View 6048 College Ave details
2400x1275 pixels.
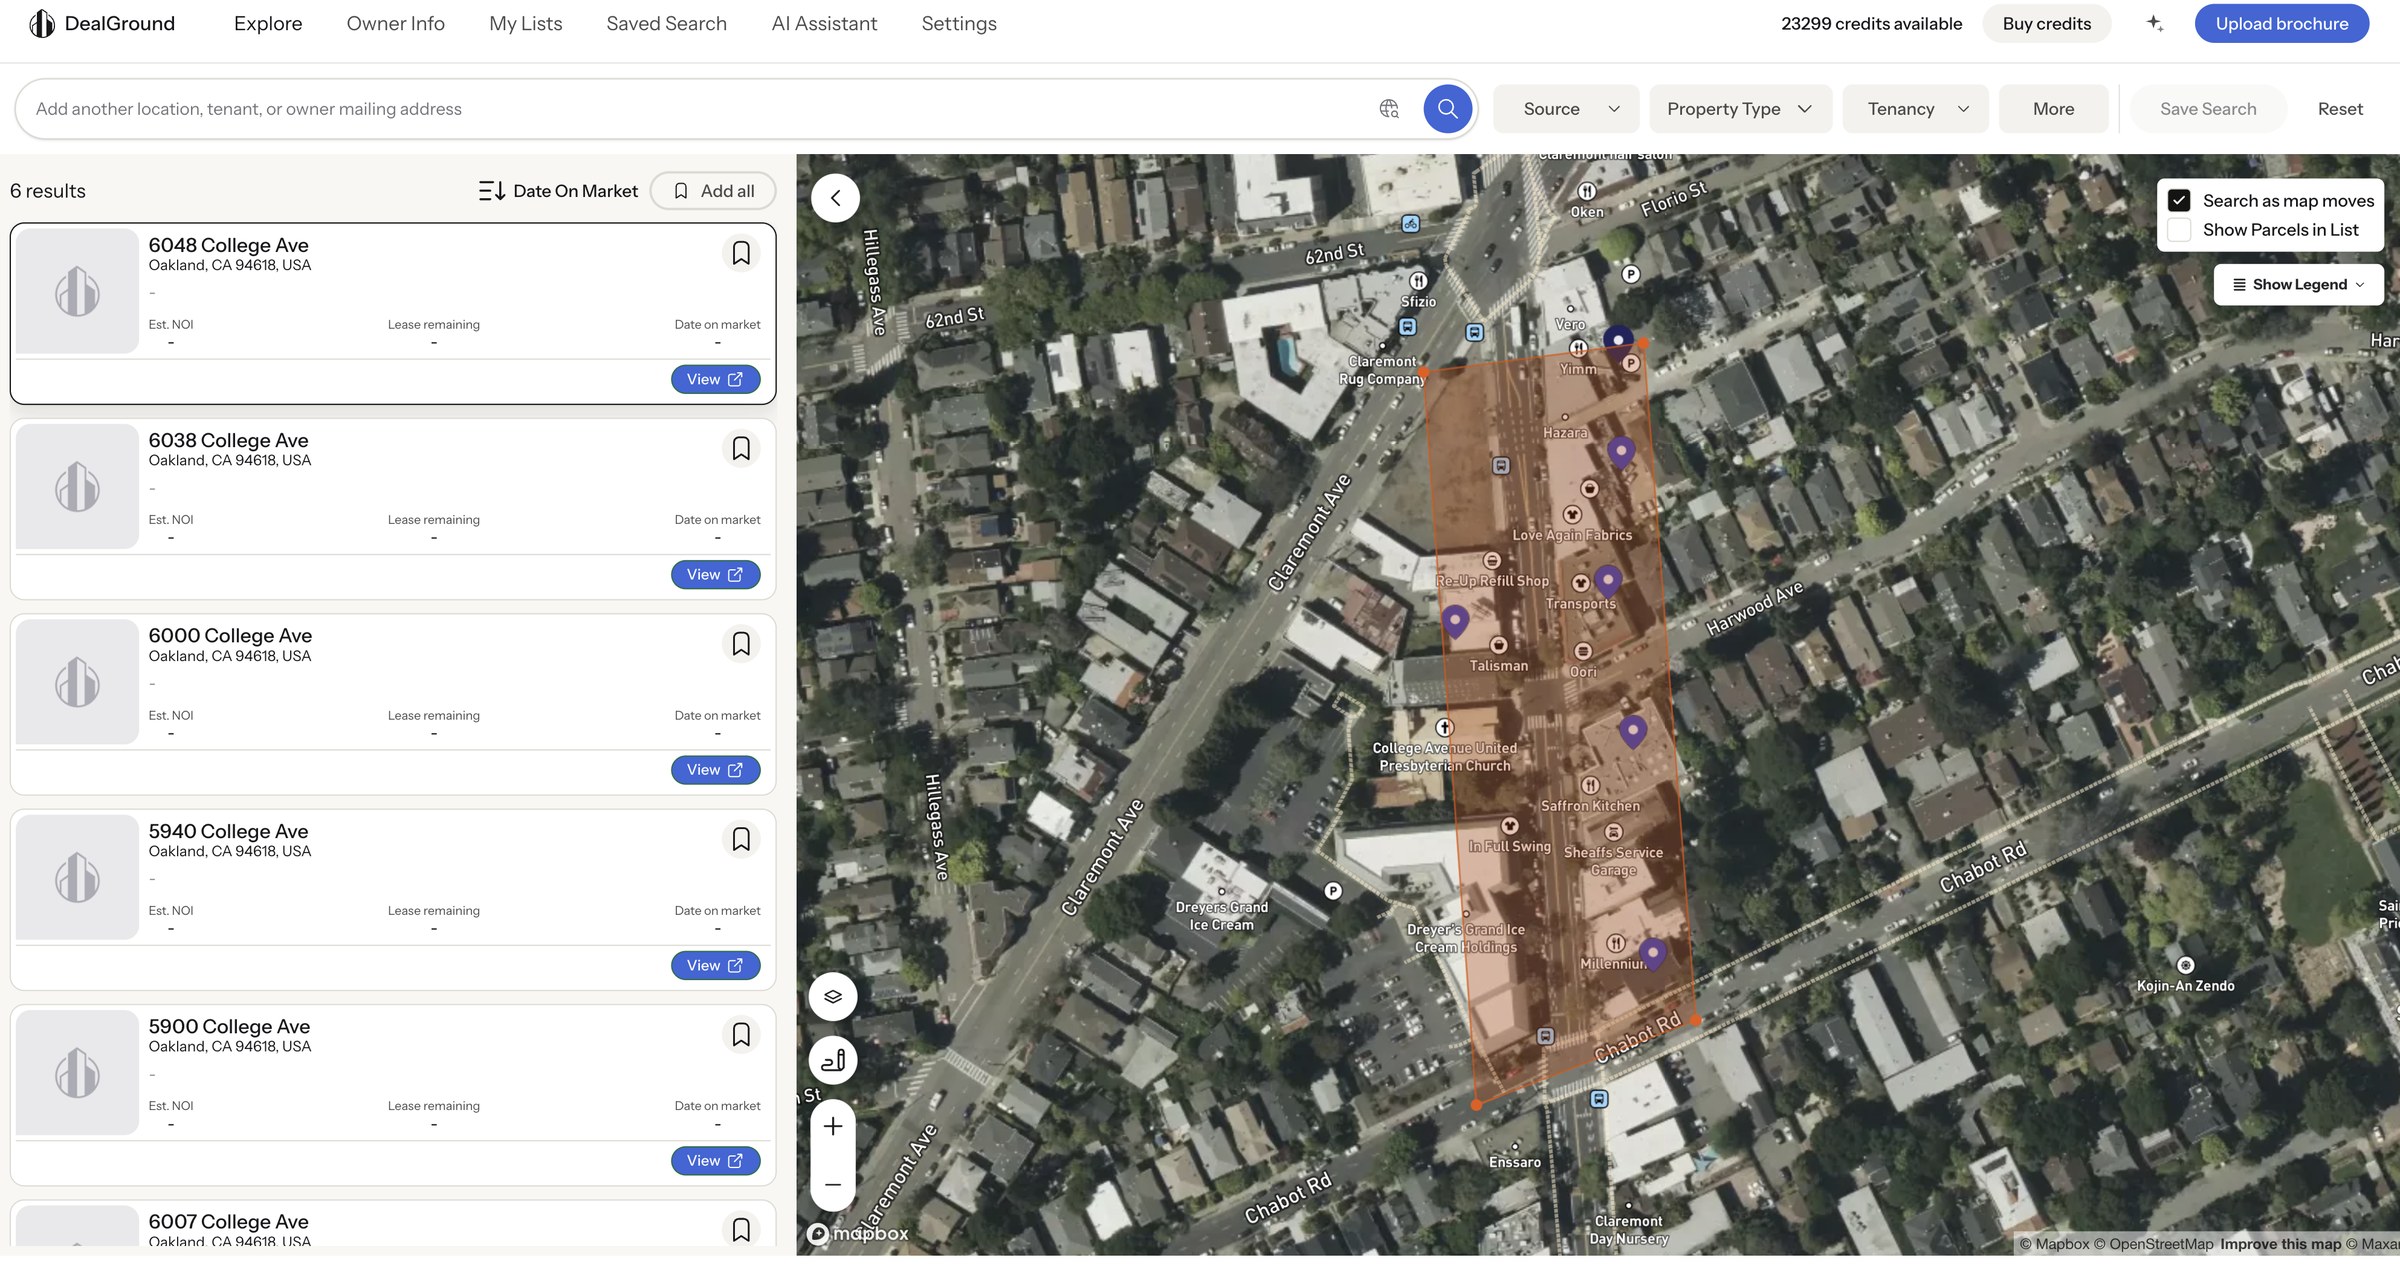pyautogui.click(x=715, y=379)
